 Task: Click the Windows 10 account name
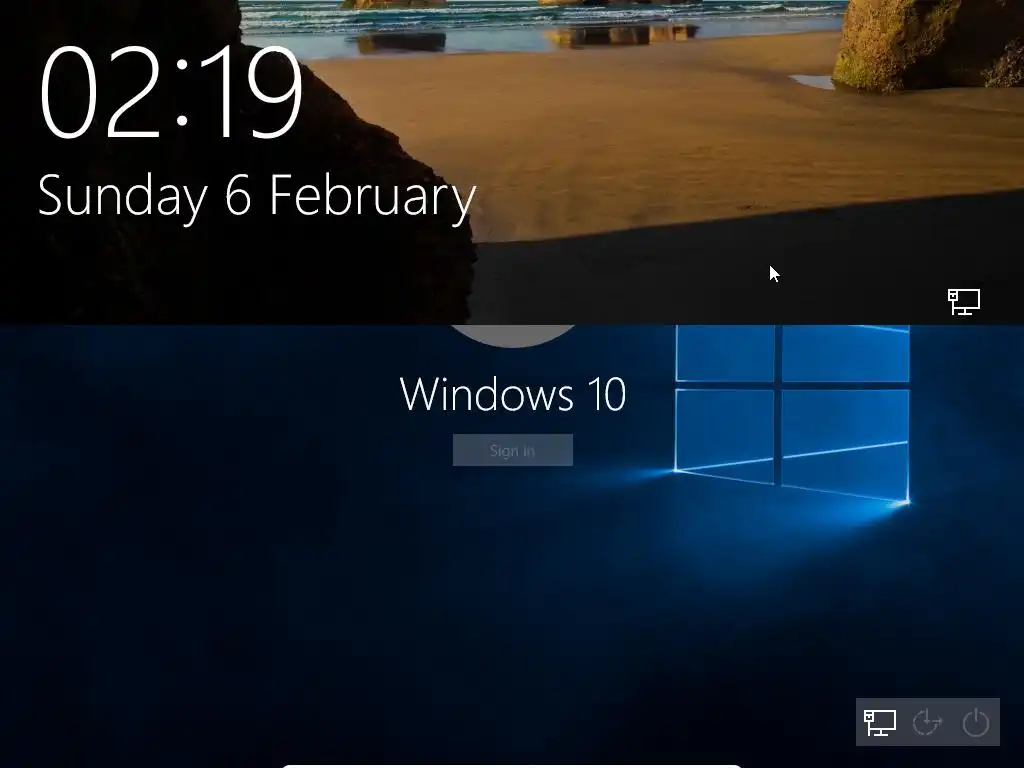[x=513, y=394]
